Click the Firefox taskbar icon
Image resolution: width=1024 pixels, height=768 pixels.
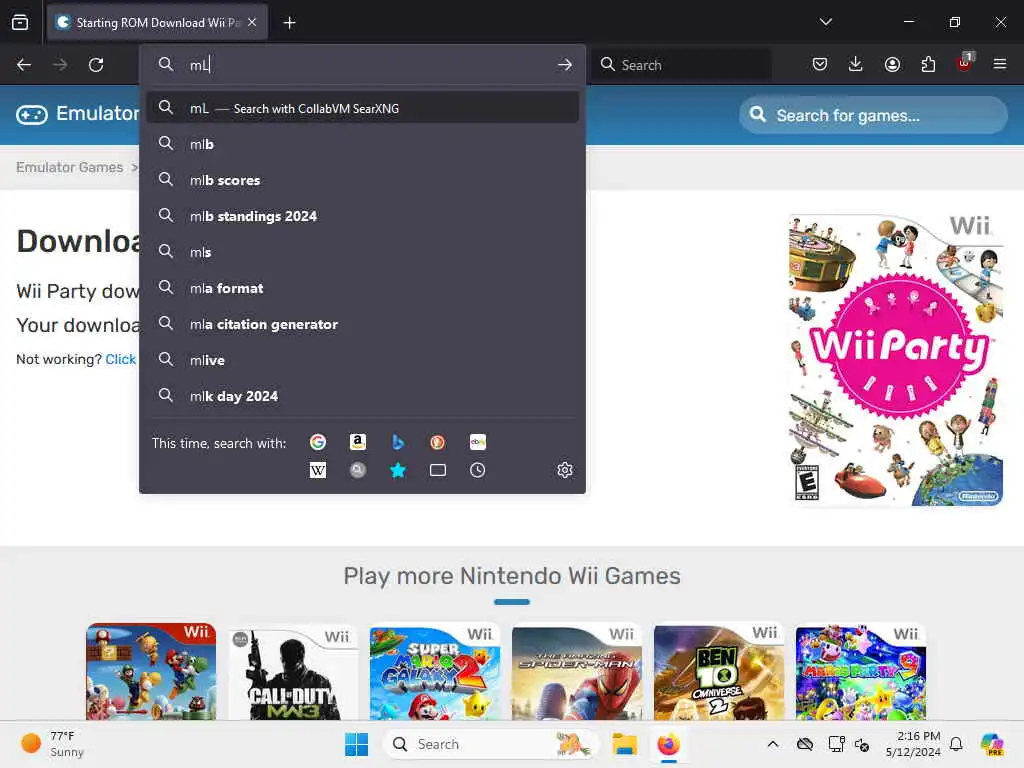tap(668, 744)
